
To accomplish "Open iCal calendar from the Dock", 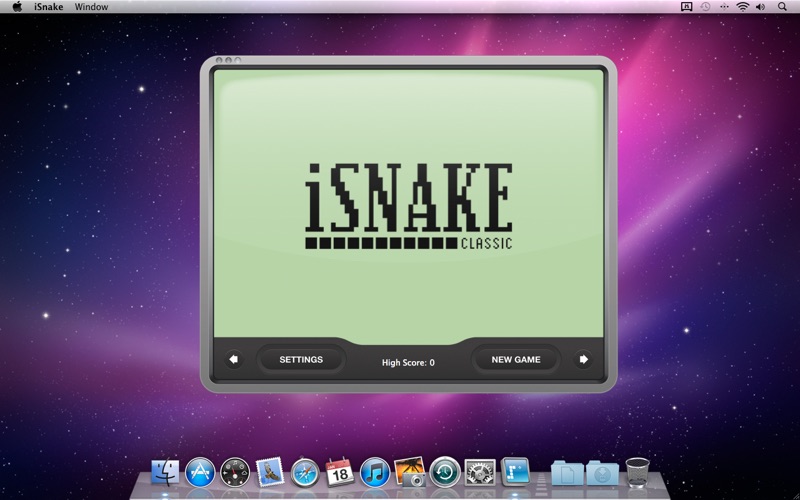I will coord(340,472).
